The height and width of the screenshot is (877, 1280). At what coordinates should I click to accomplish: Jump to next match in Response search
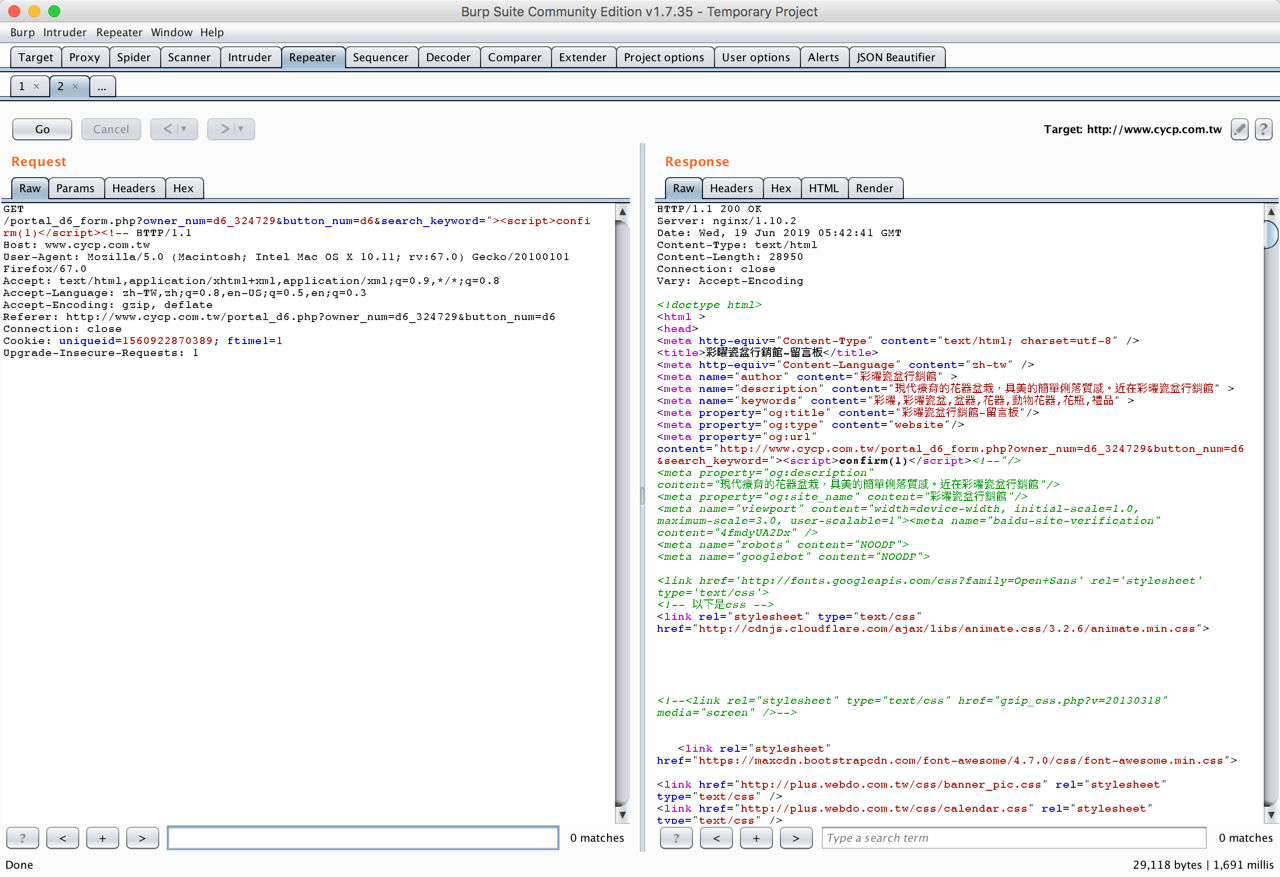pyautogui.click(x=796, y=838)
